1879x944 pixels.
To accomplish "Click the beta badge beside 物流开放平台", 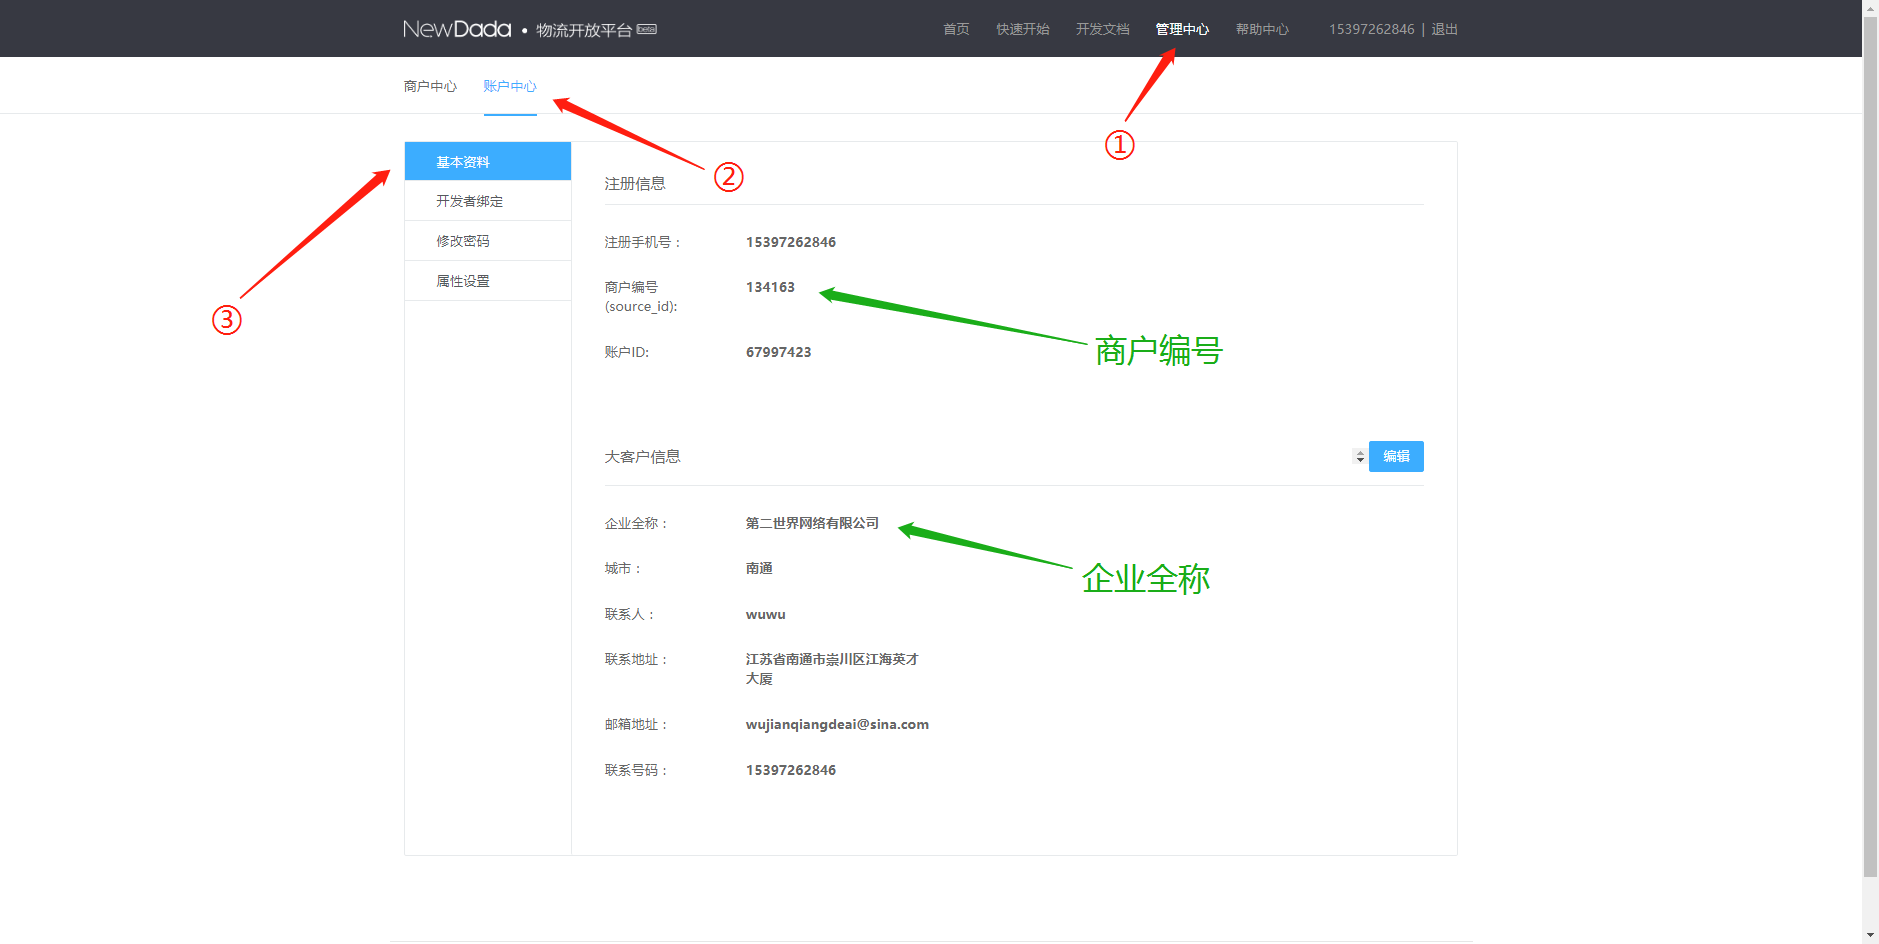I will 647,29.
